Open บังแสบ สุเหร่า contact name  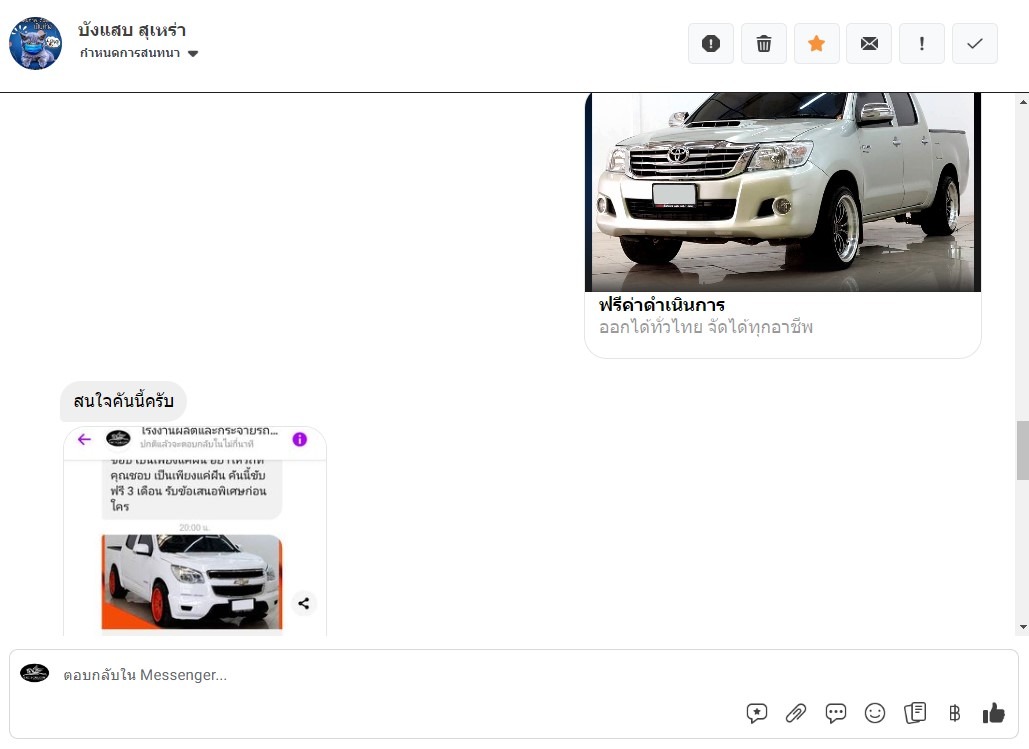pos(132,30)
